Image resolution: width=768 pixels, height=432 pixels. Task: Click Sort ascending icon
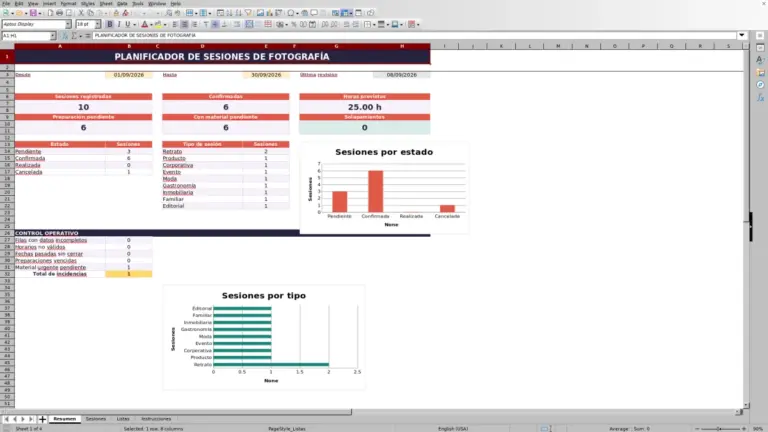point(229,13)
